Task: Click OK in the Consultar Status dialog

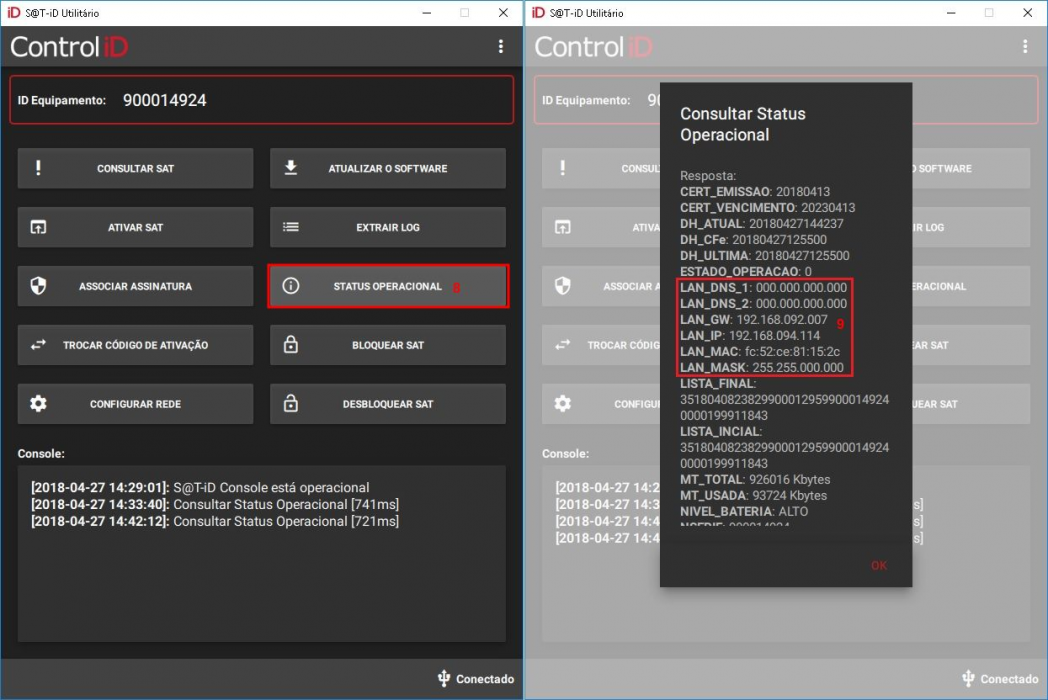Action: (879, 566)
